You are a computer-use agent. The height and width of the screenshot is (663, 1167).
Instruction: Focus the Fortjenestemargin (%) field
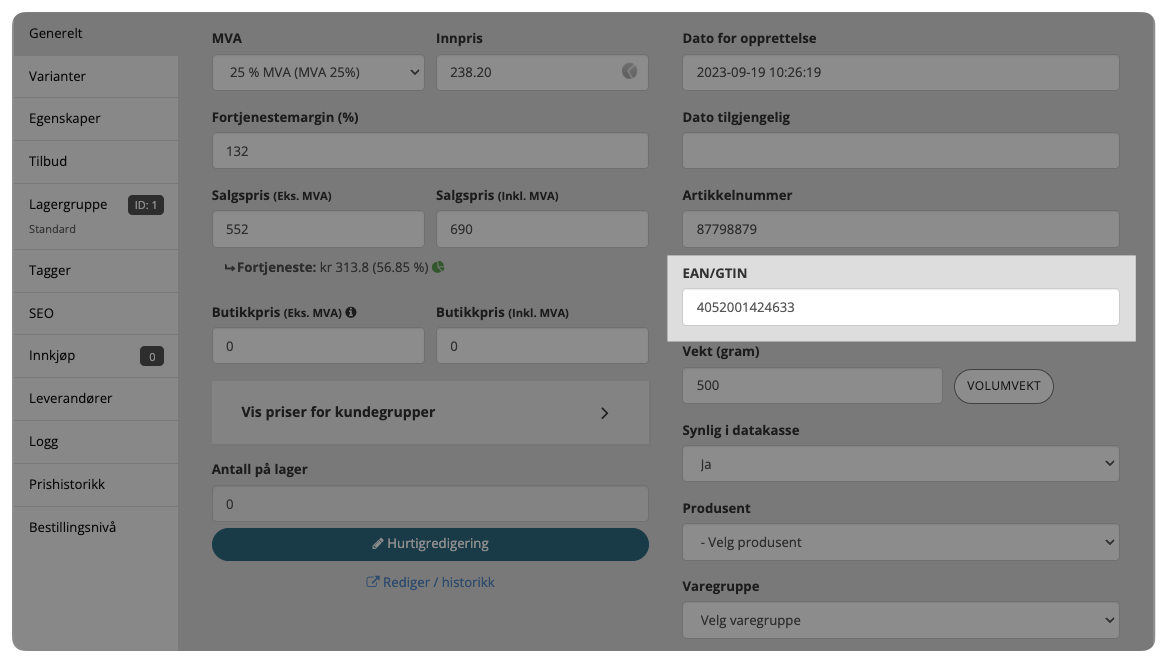tap(430, 151)
